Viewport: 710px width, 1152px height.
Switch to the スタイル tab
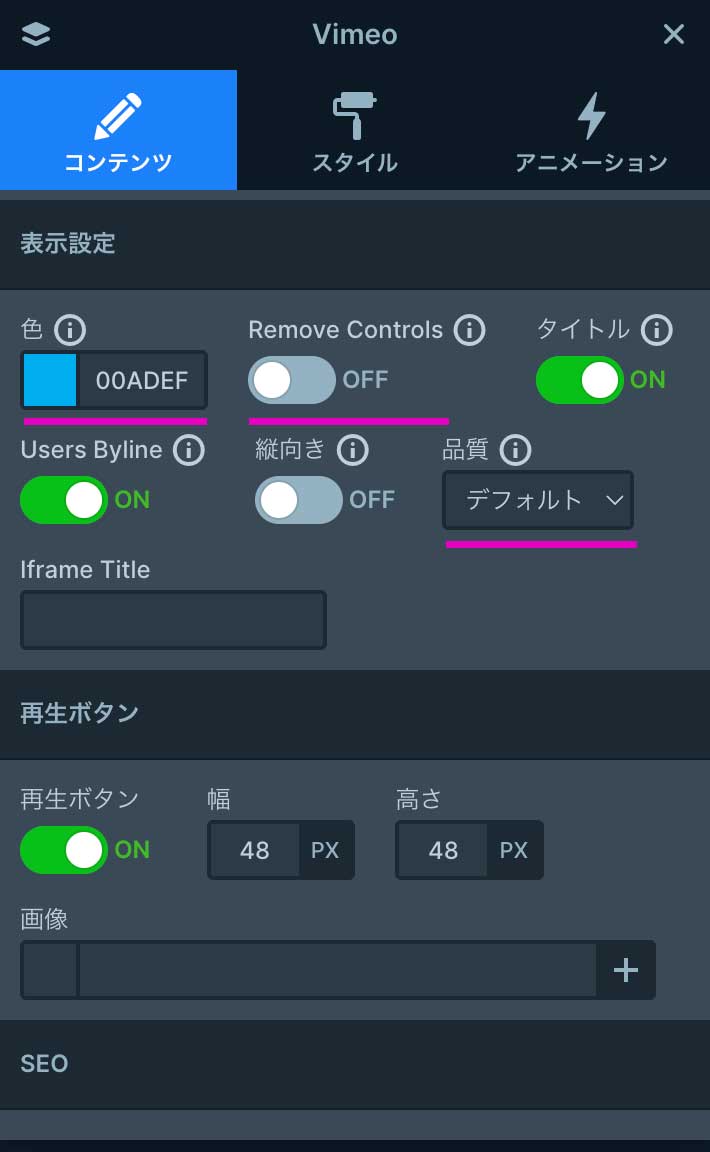(x=355, y=130)
